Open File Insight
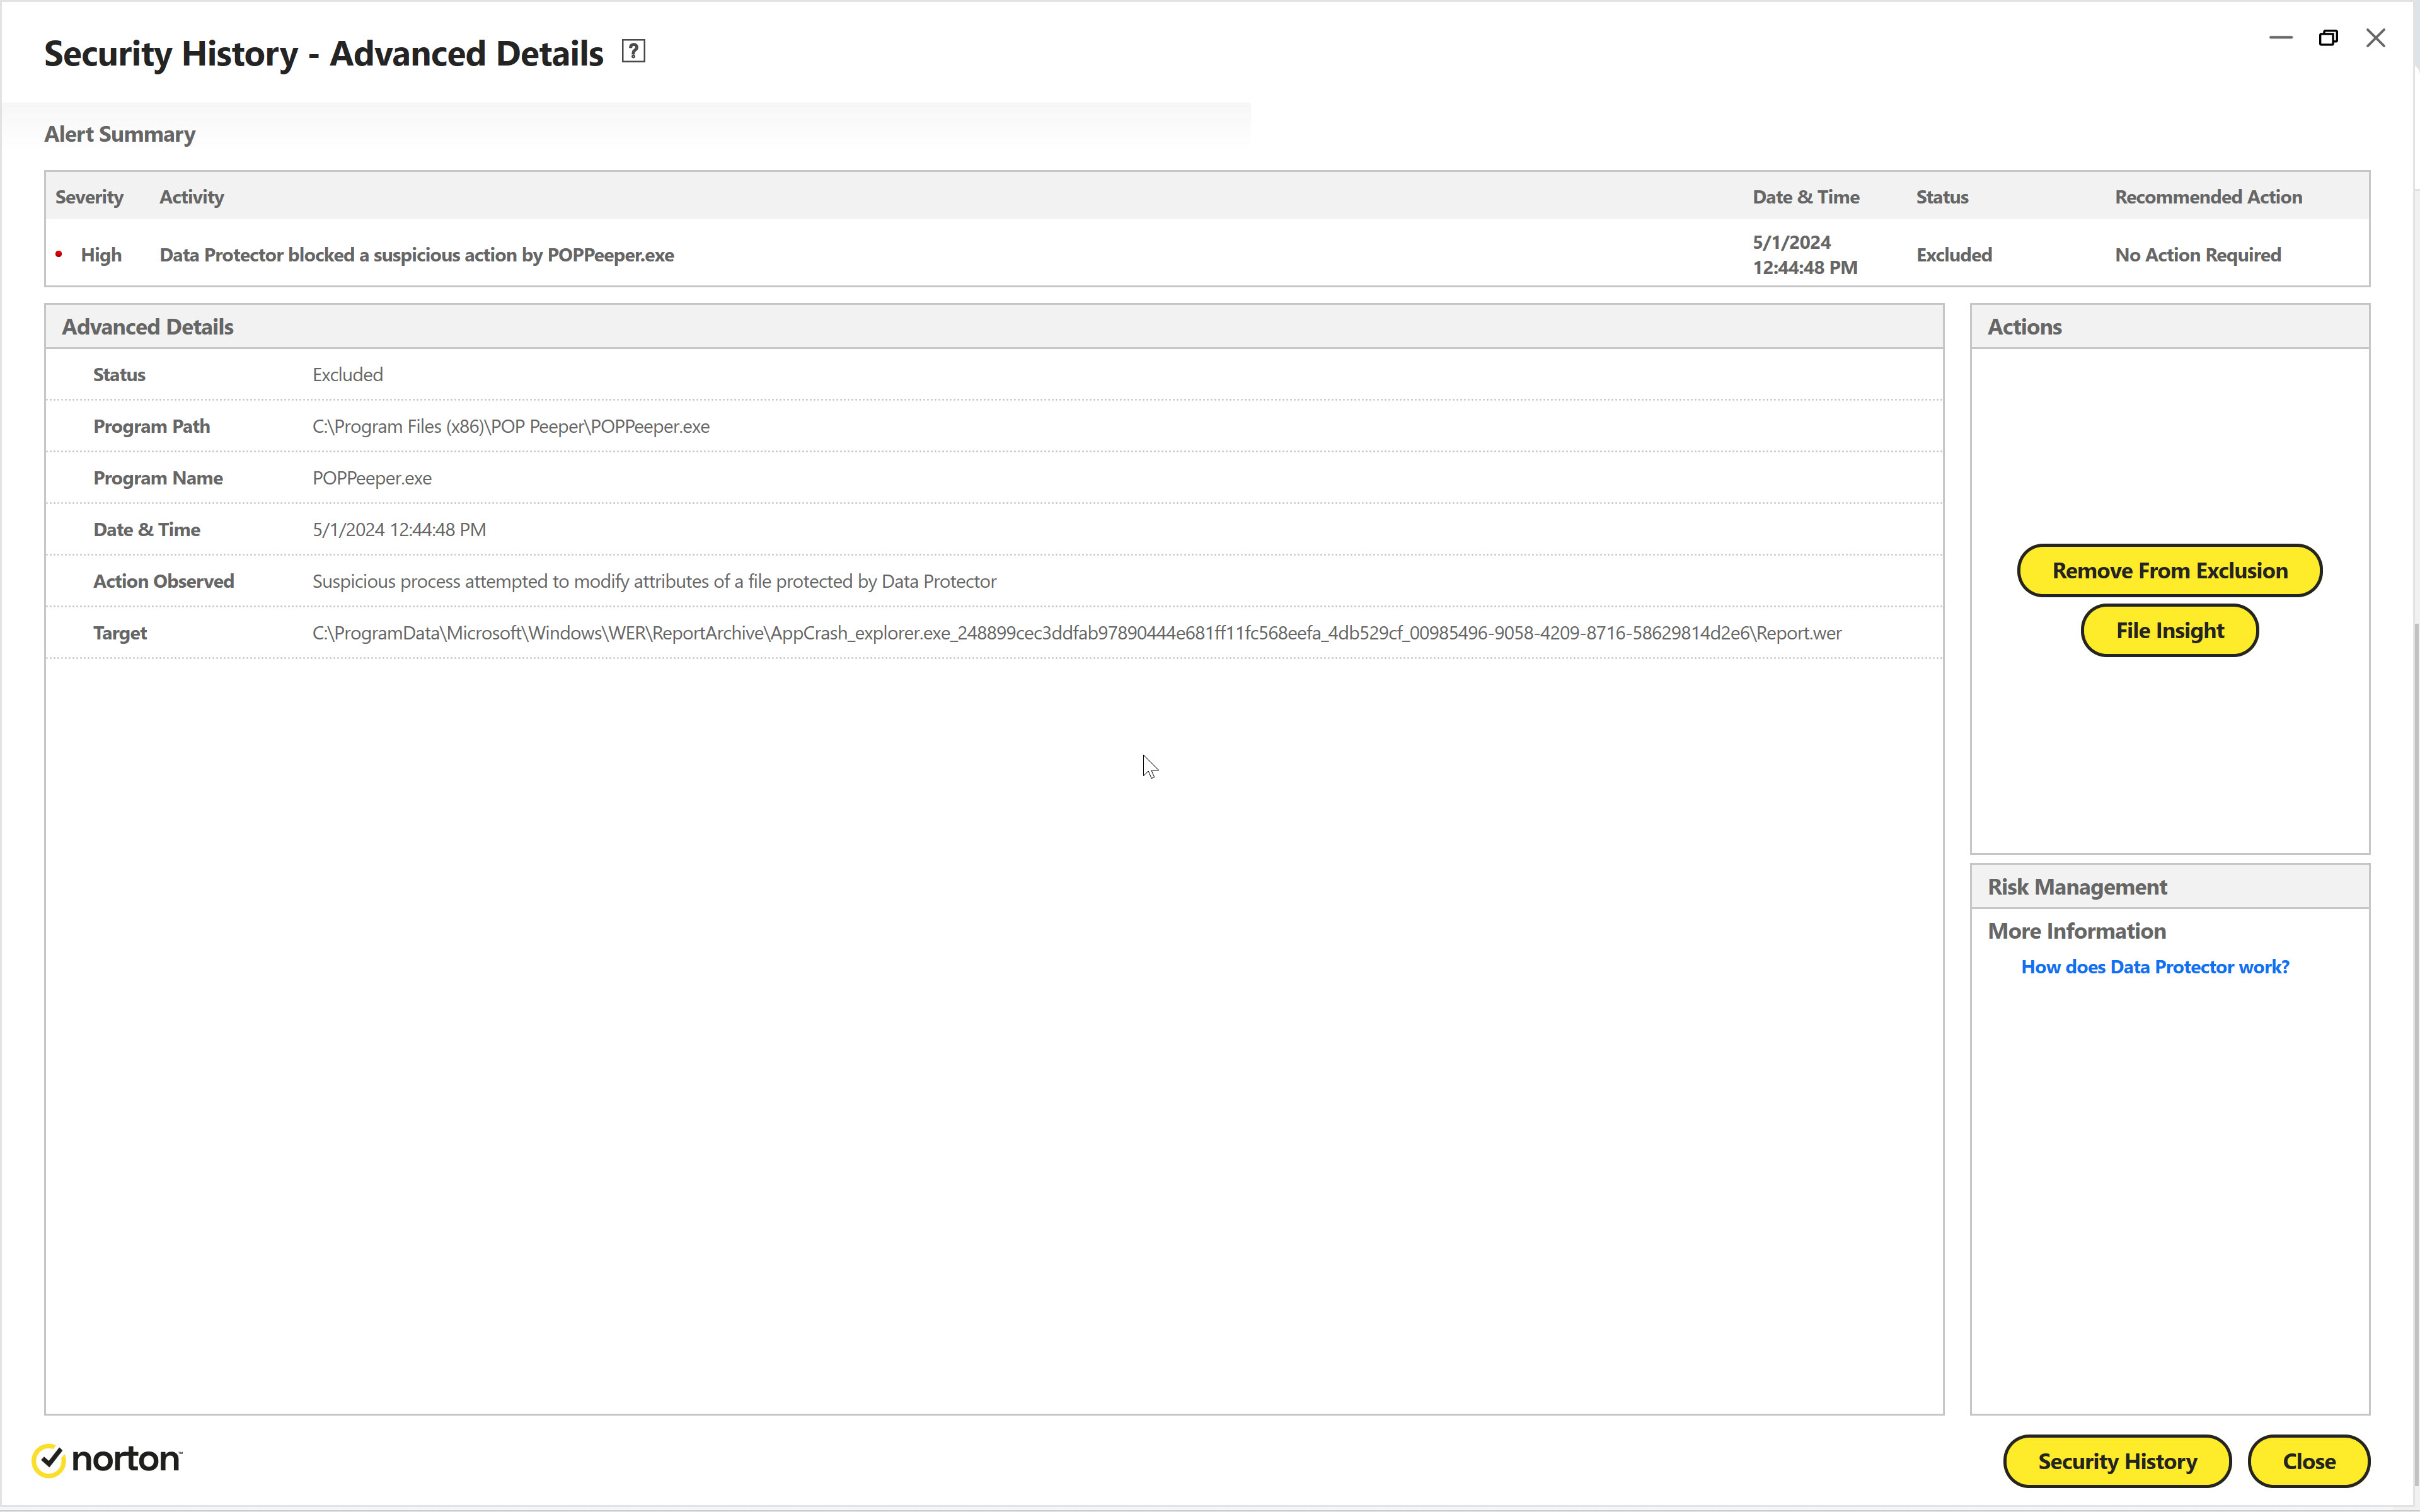Screen dimensions: 2420x1512 pyautogui.click(x=2169, y=630)
